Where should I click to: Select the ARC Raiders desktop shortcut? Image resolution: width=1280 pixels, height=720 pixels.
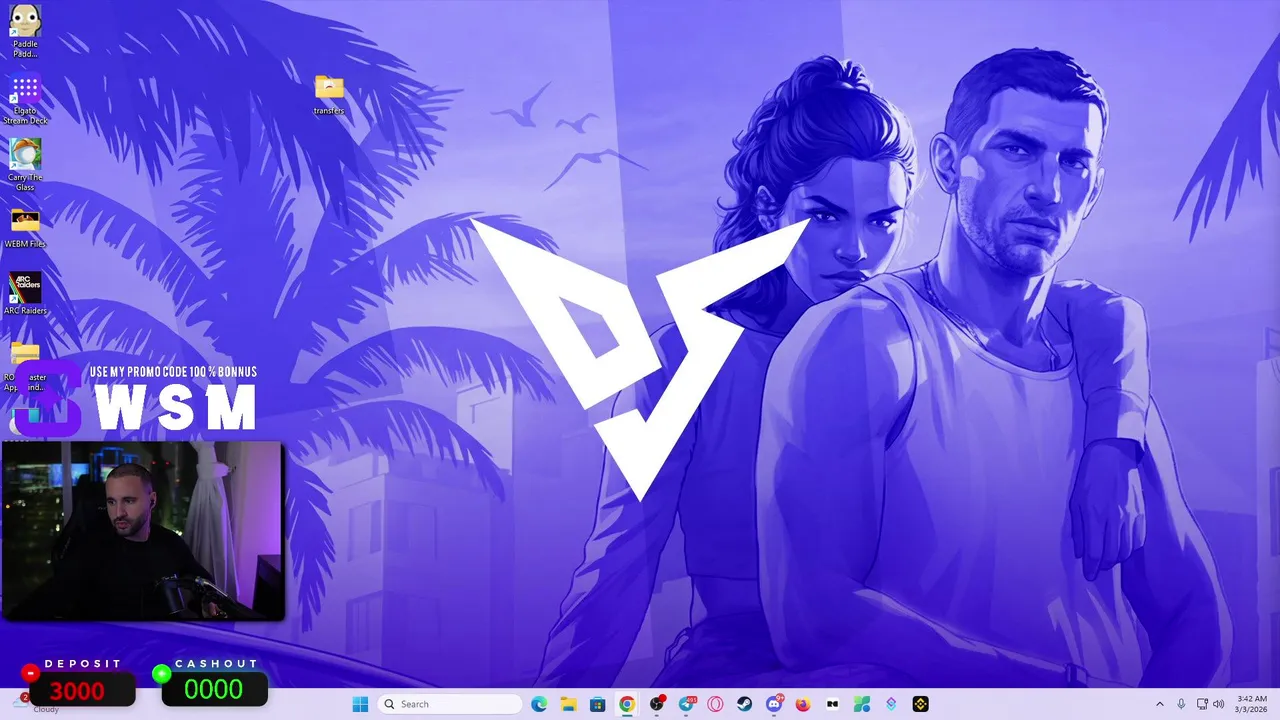[25, 294]
